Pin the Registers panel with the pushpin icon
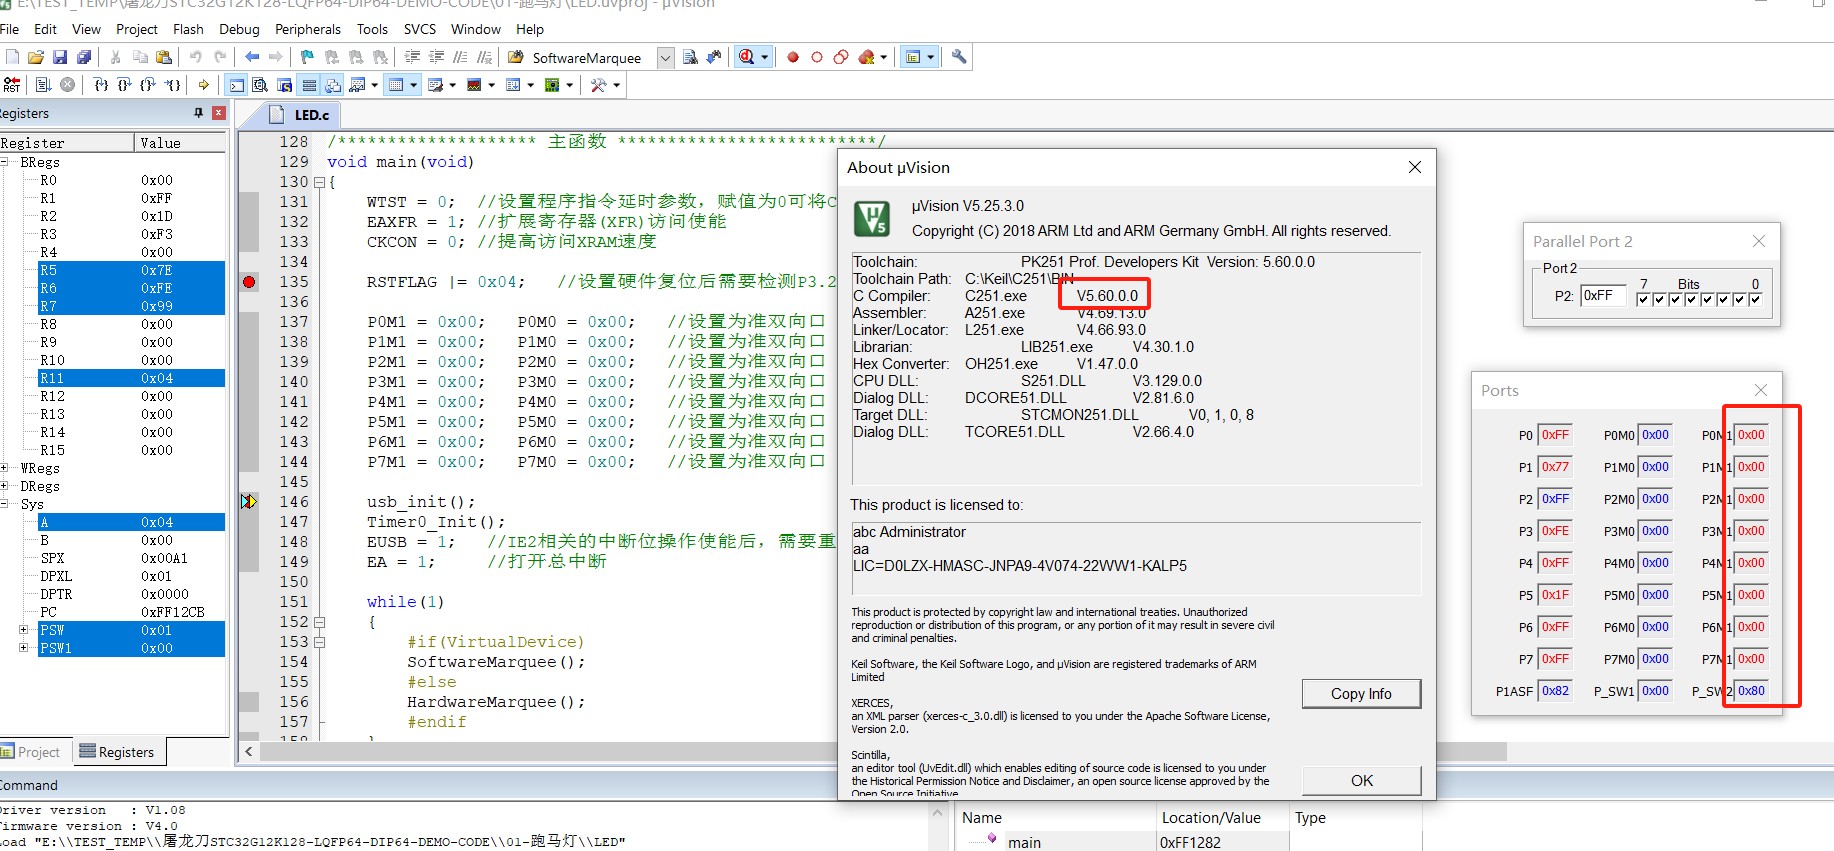The image size is (1834, 851). pyautogui.click(x=198, y=113)
